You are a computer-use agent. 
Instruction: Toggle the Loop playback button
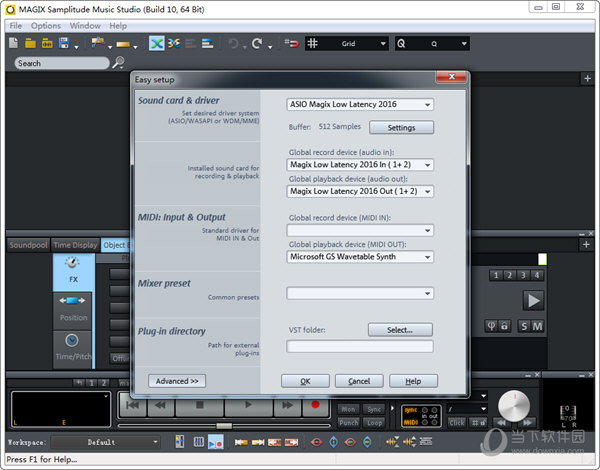(374, 423)
